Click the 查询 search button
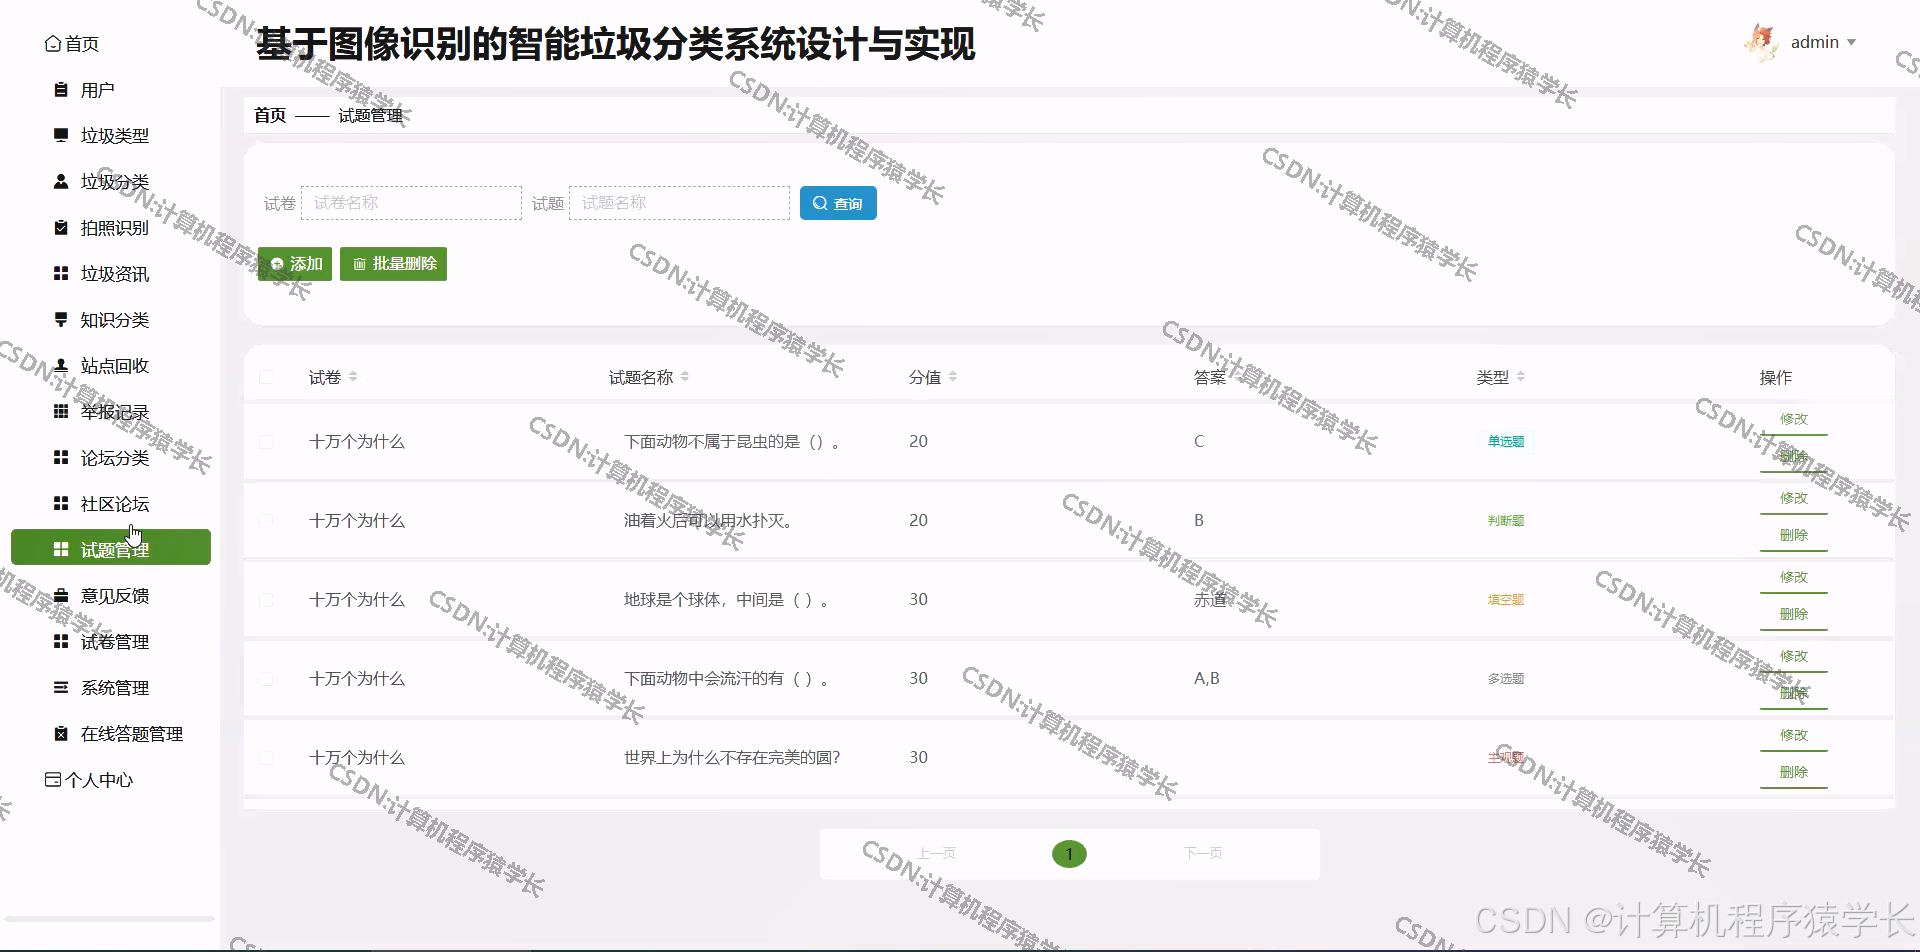 tap(838, 203)
